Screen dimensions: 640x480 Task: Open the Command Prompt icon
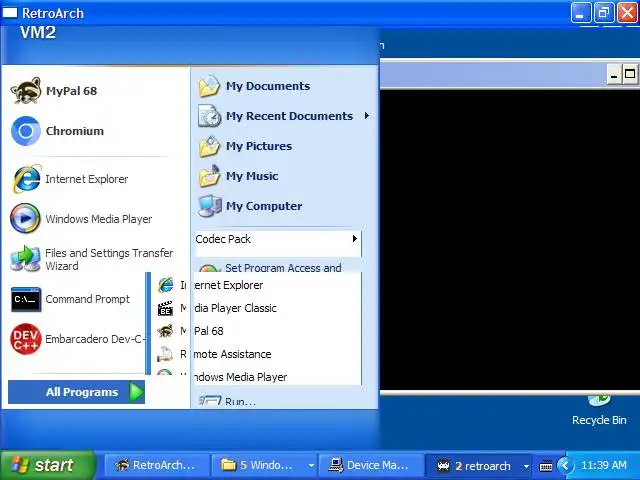click(x=26, y=299)
